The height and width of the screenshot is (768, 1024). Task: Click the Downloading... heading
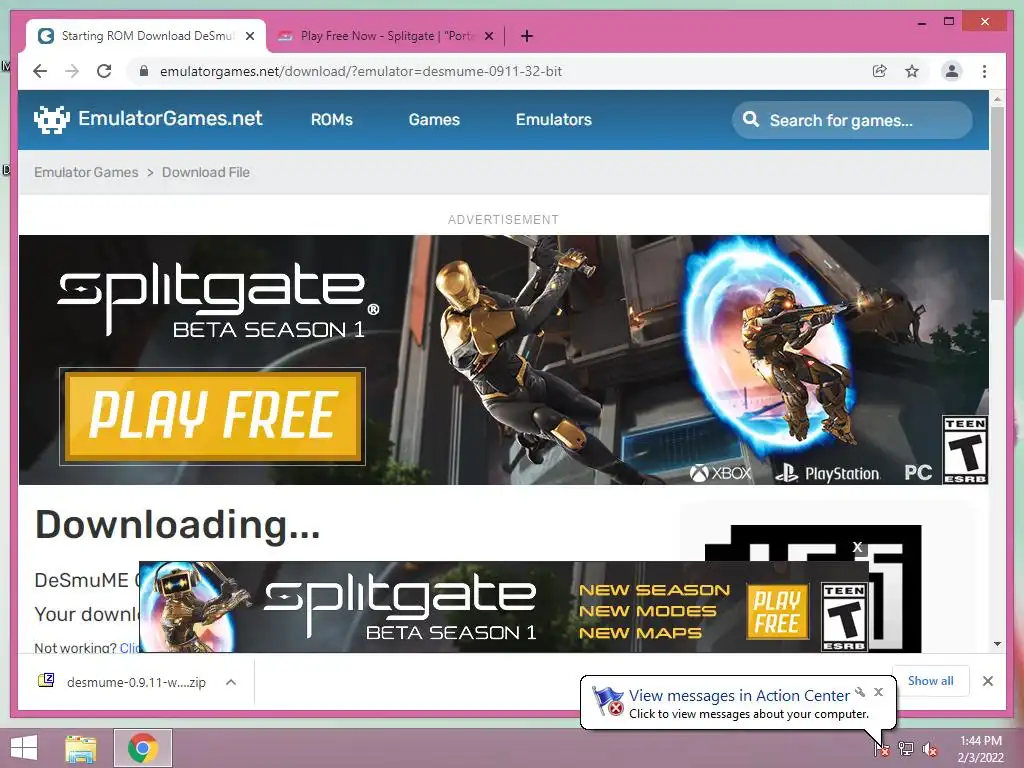click(x=178, y=525)
